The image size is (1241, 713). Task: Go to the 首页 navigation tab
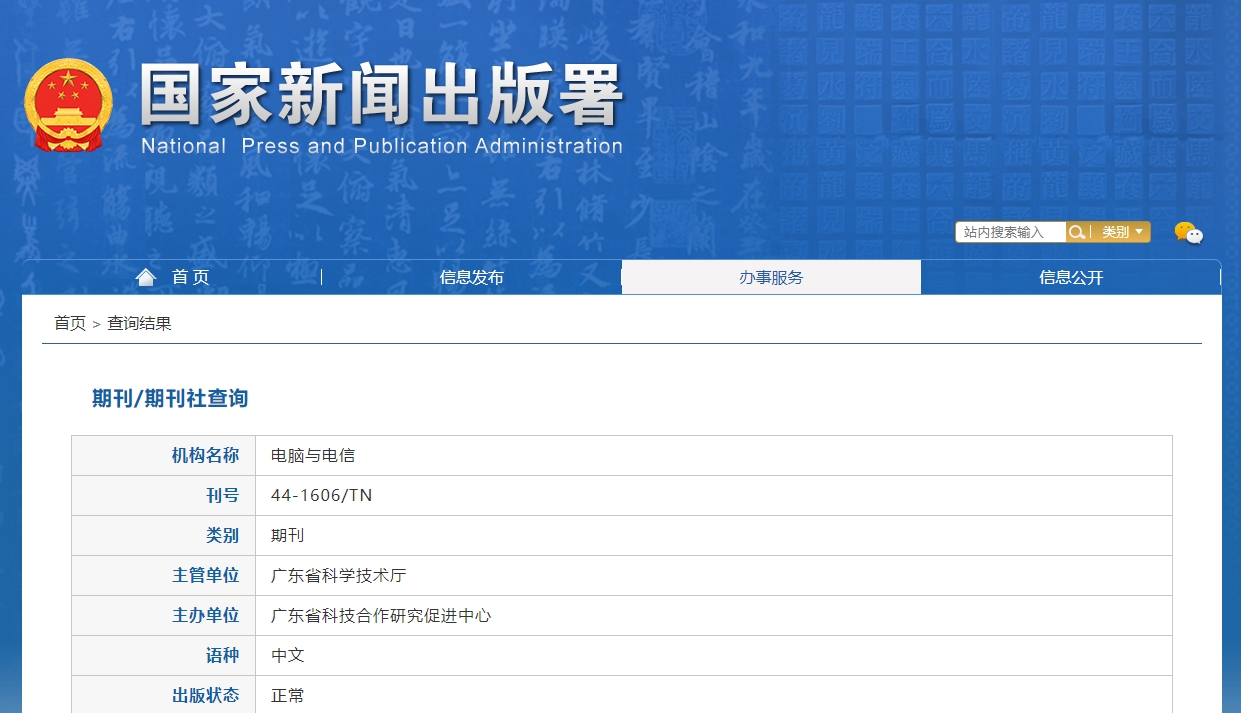pyautogui.click(x=172, y=277)
